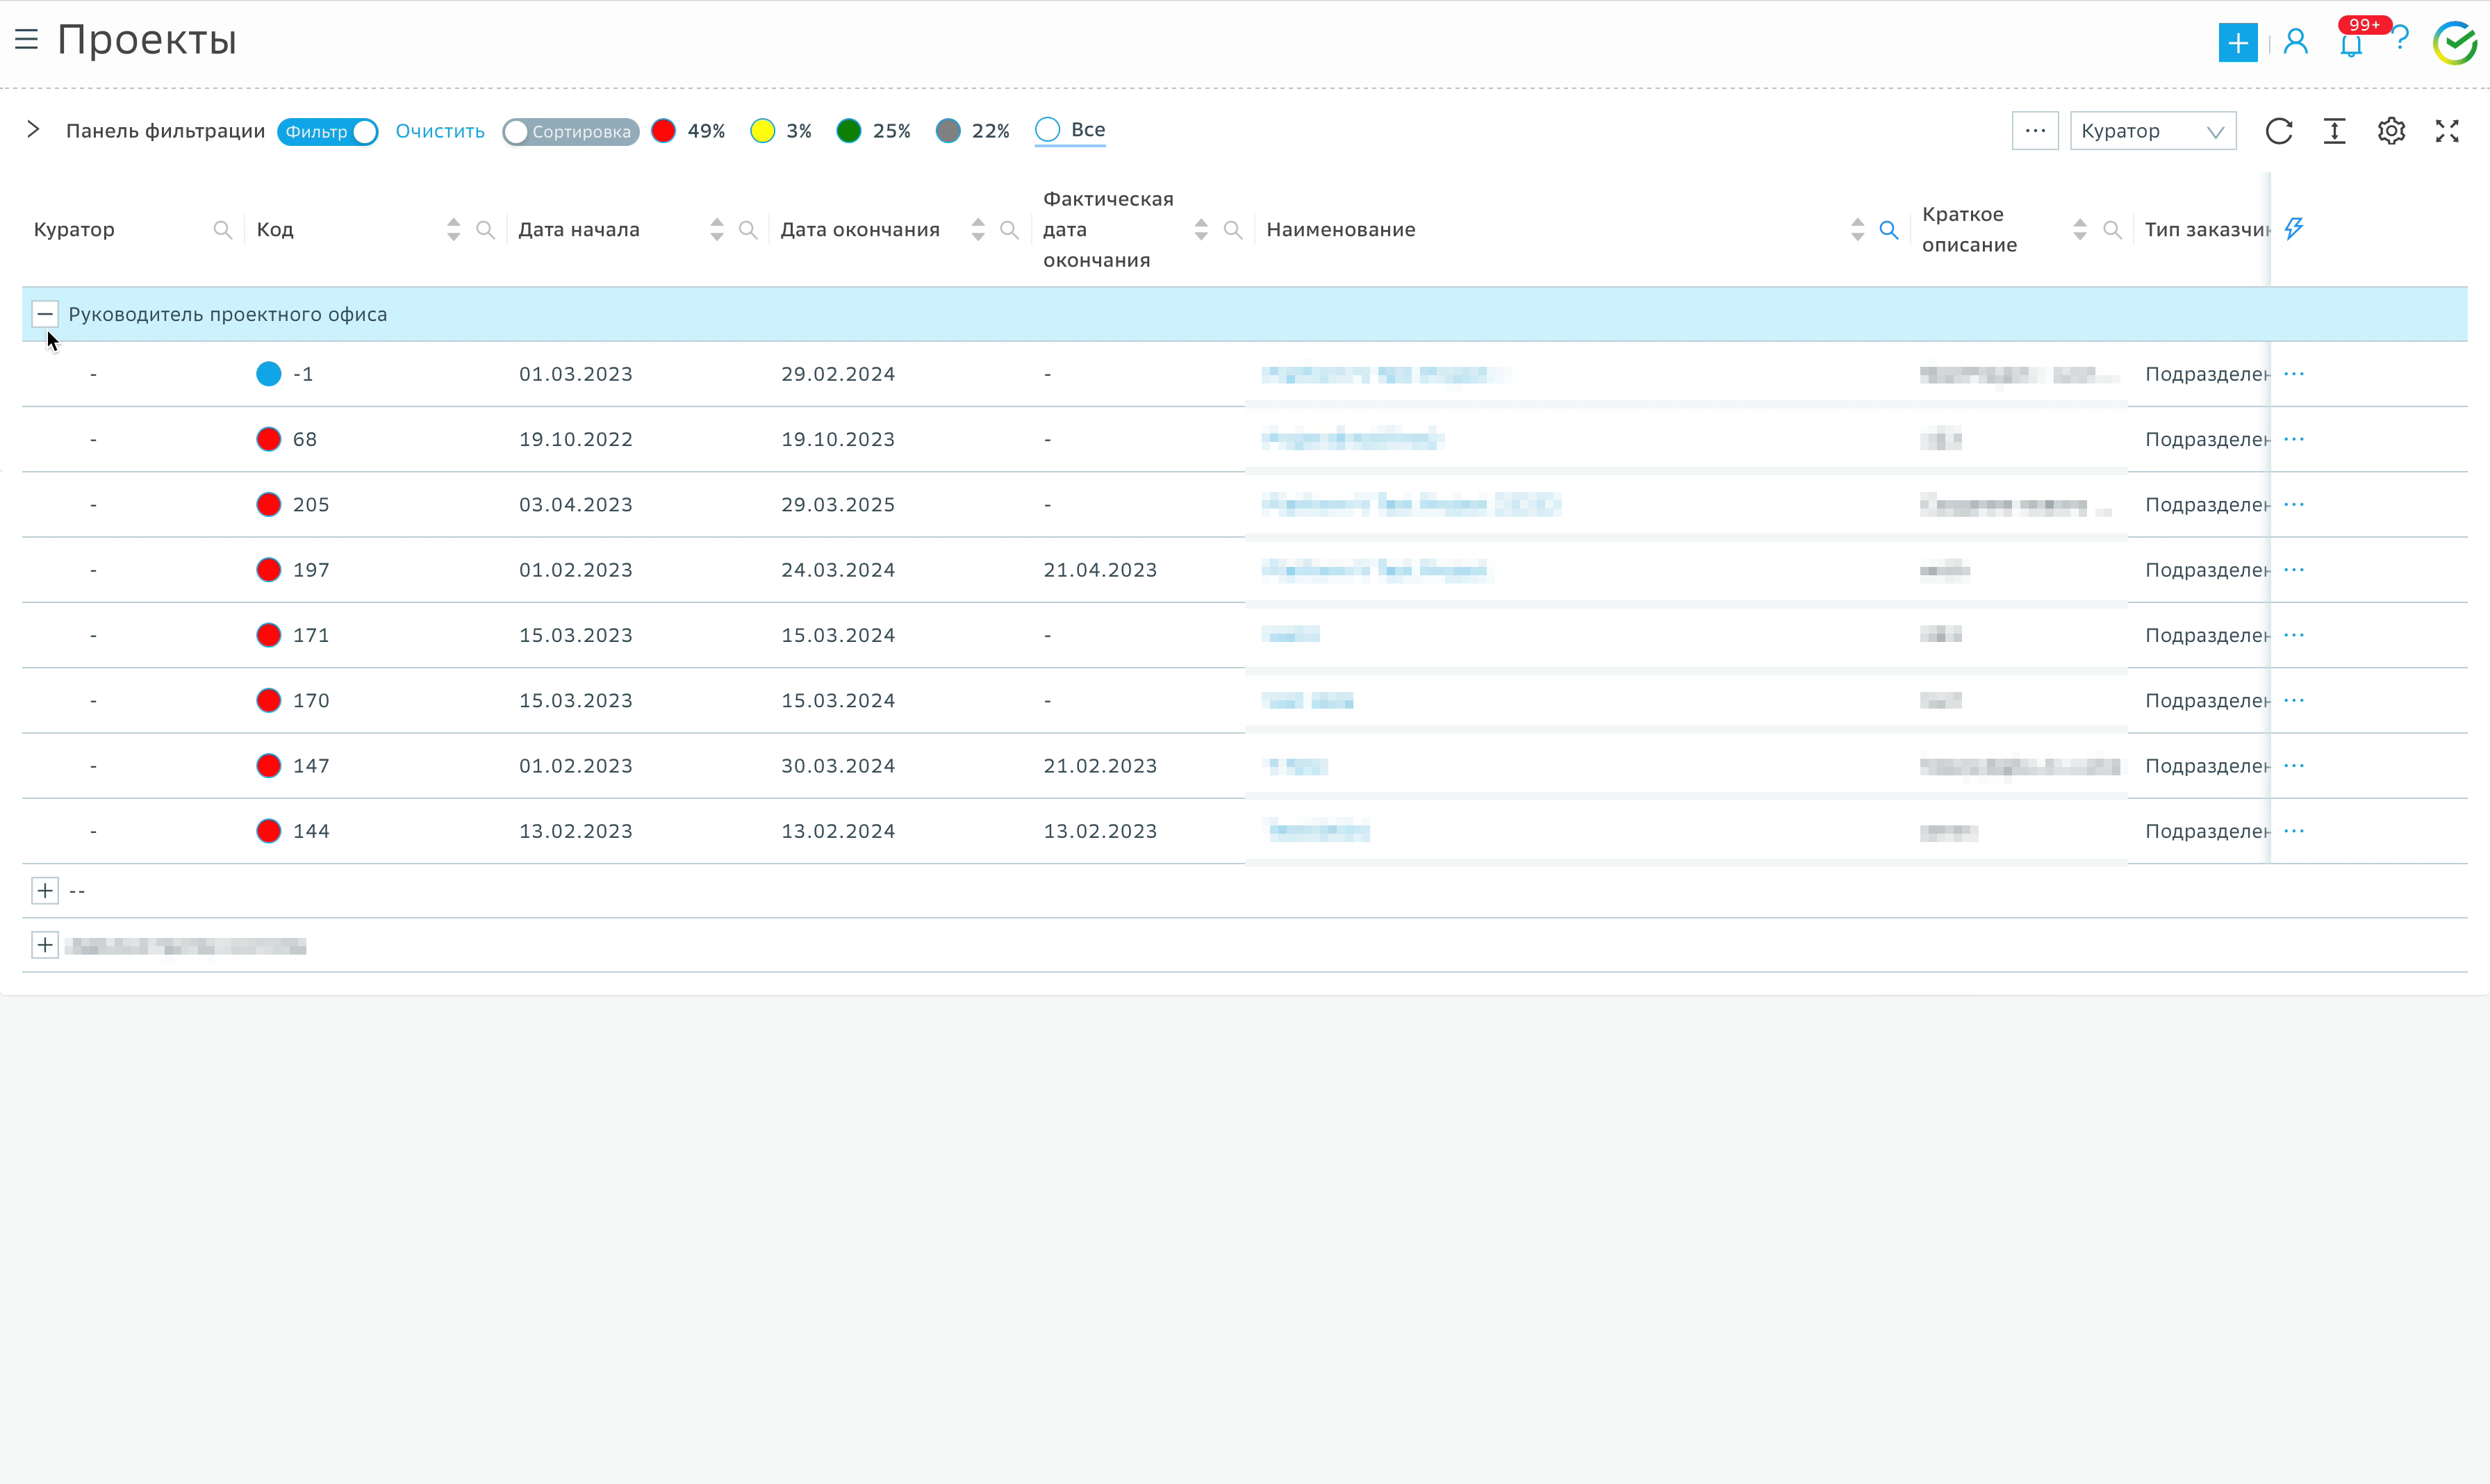Click search icon in Наименование column

pyautogui.click(x=1889, y=230)
